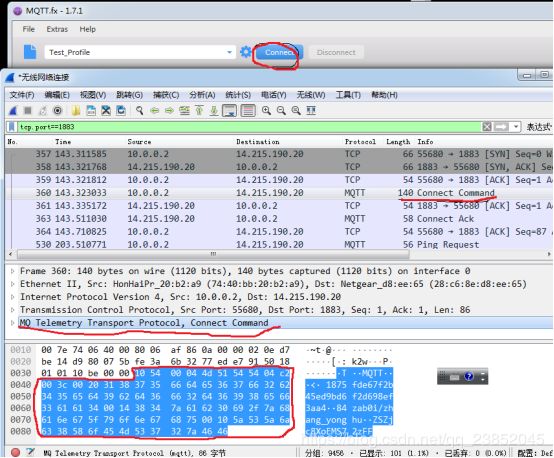The height and width of the screenshot is (458, 554).
Task: Open the MQTT.fx Help menu
Action: pyautogui.click(x=87, y=29)
